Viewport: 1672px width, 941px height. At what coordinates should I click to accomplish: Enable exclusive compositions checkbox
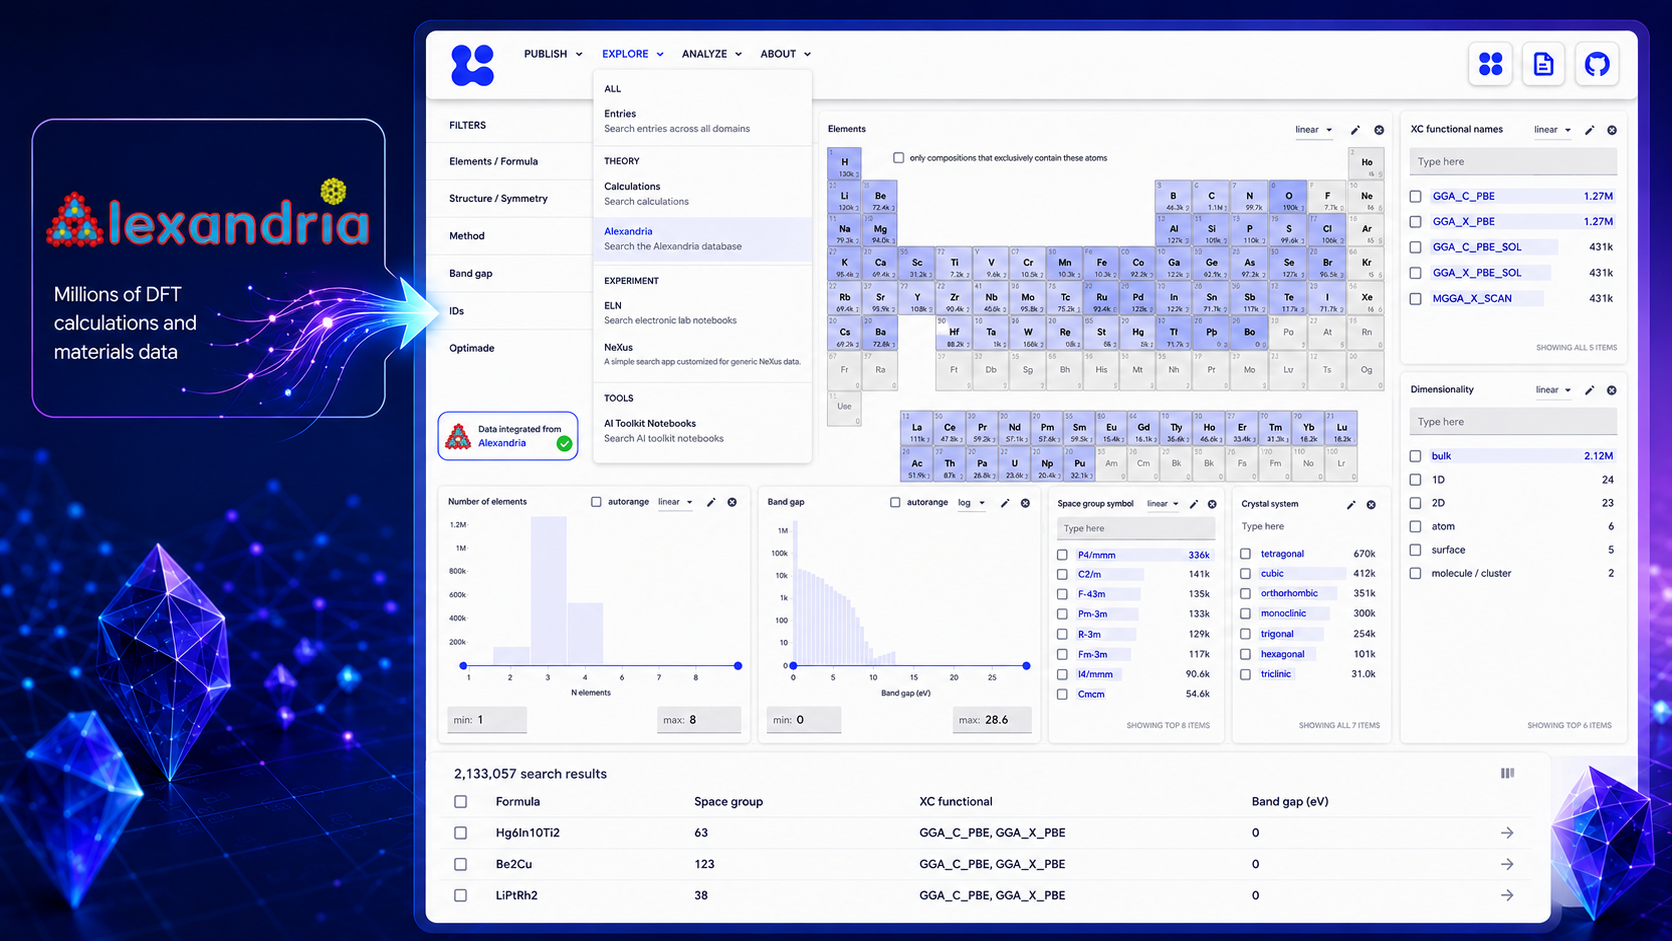pyautogui.click(x=898, y=158)
